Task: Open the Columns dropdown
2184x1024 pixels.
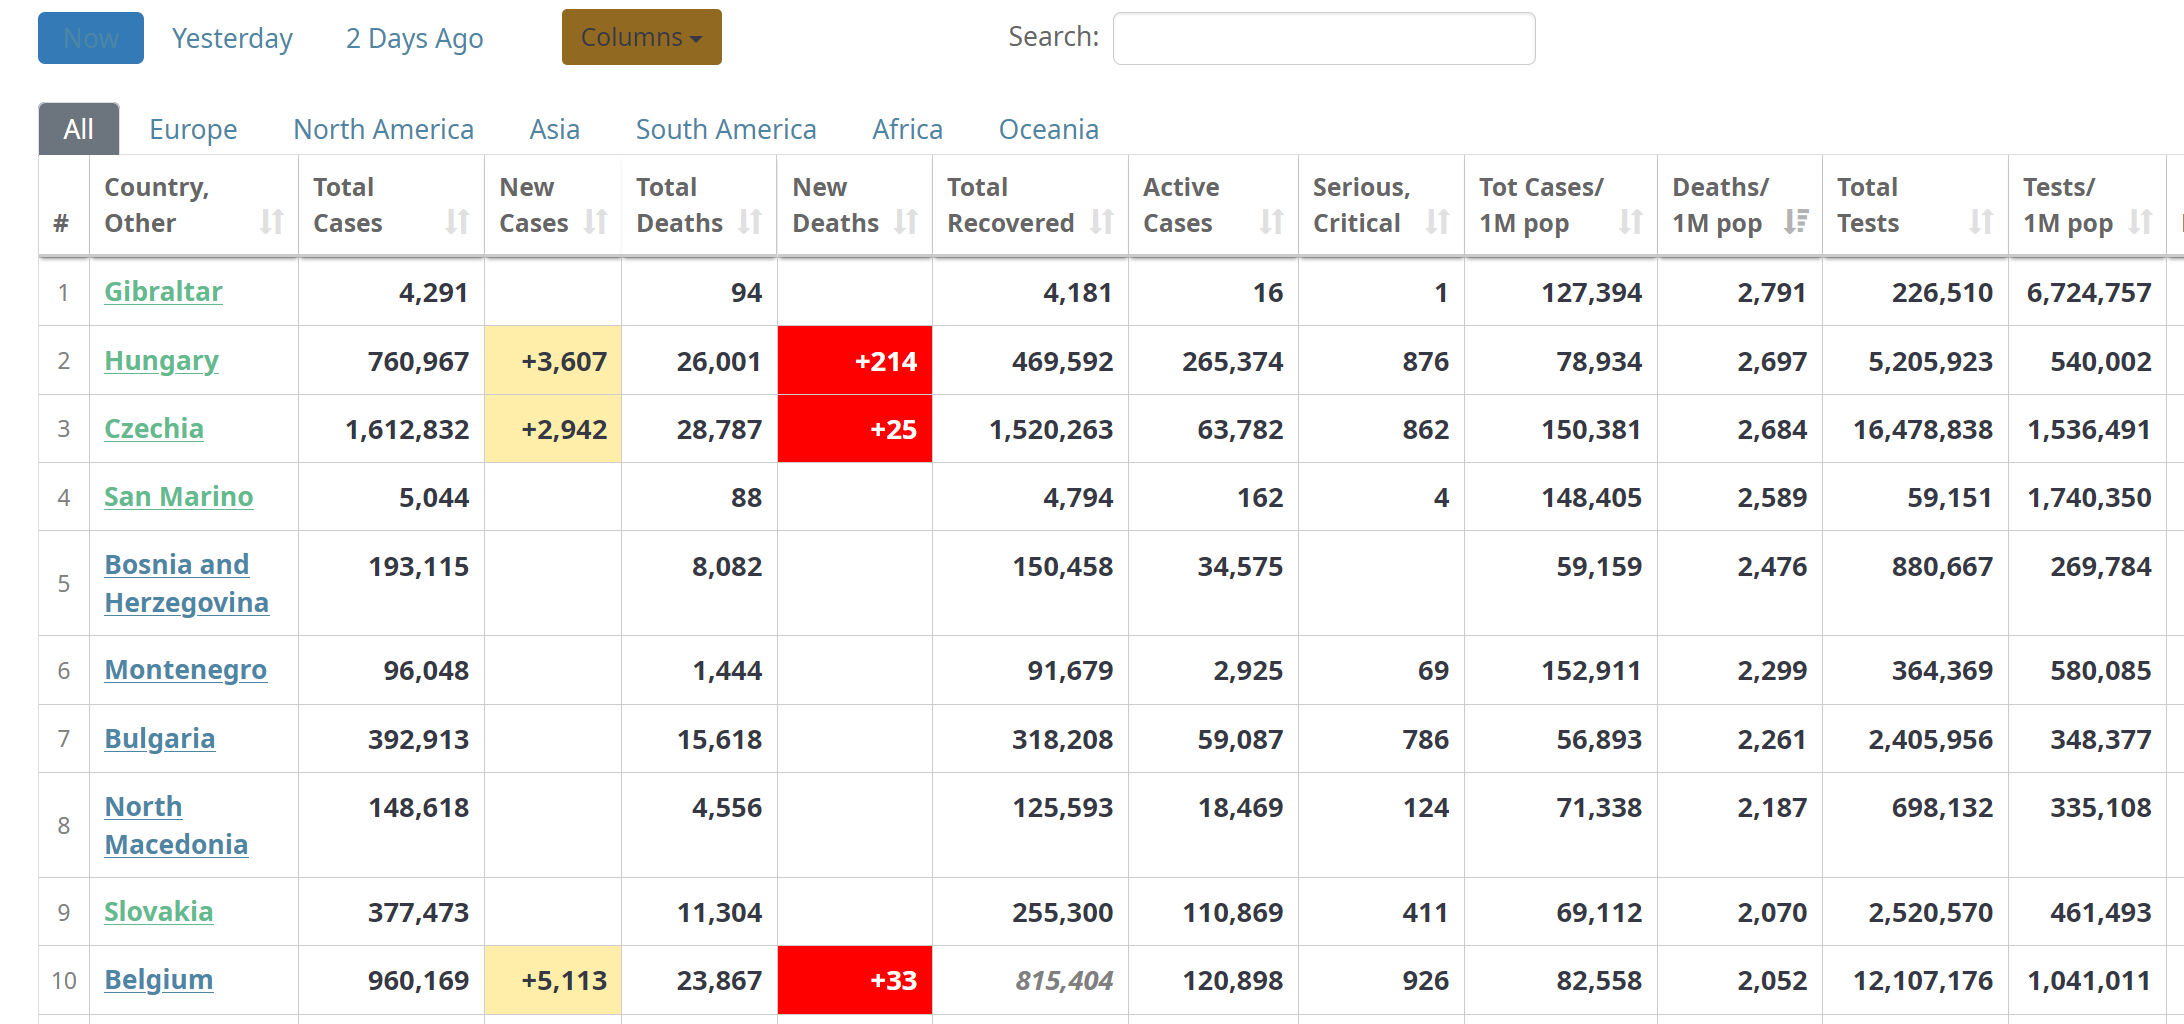Action: pyautogui.click(x=641, y=37)
